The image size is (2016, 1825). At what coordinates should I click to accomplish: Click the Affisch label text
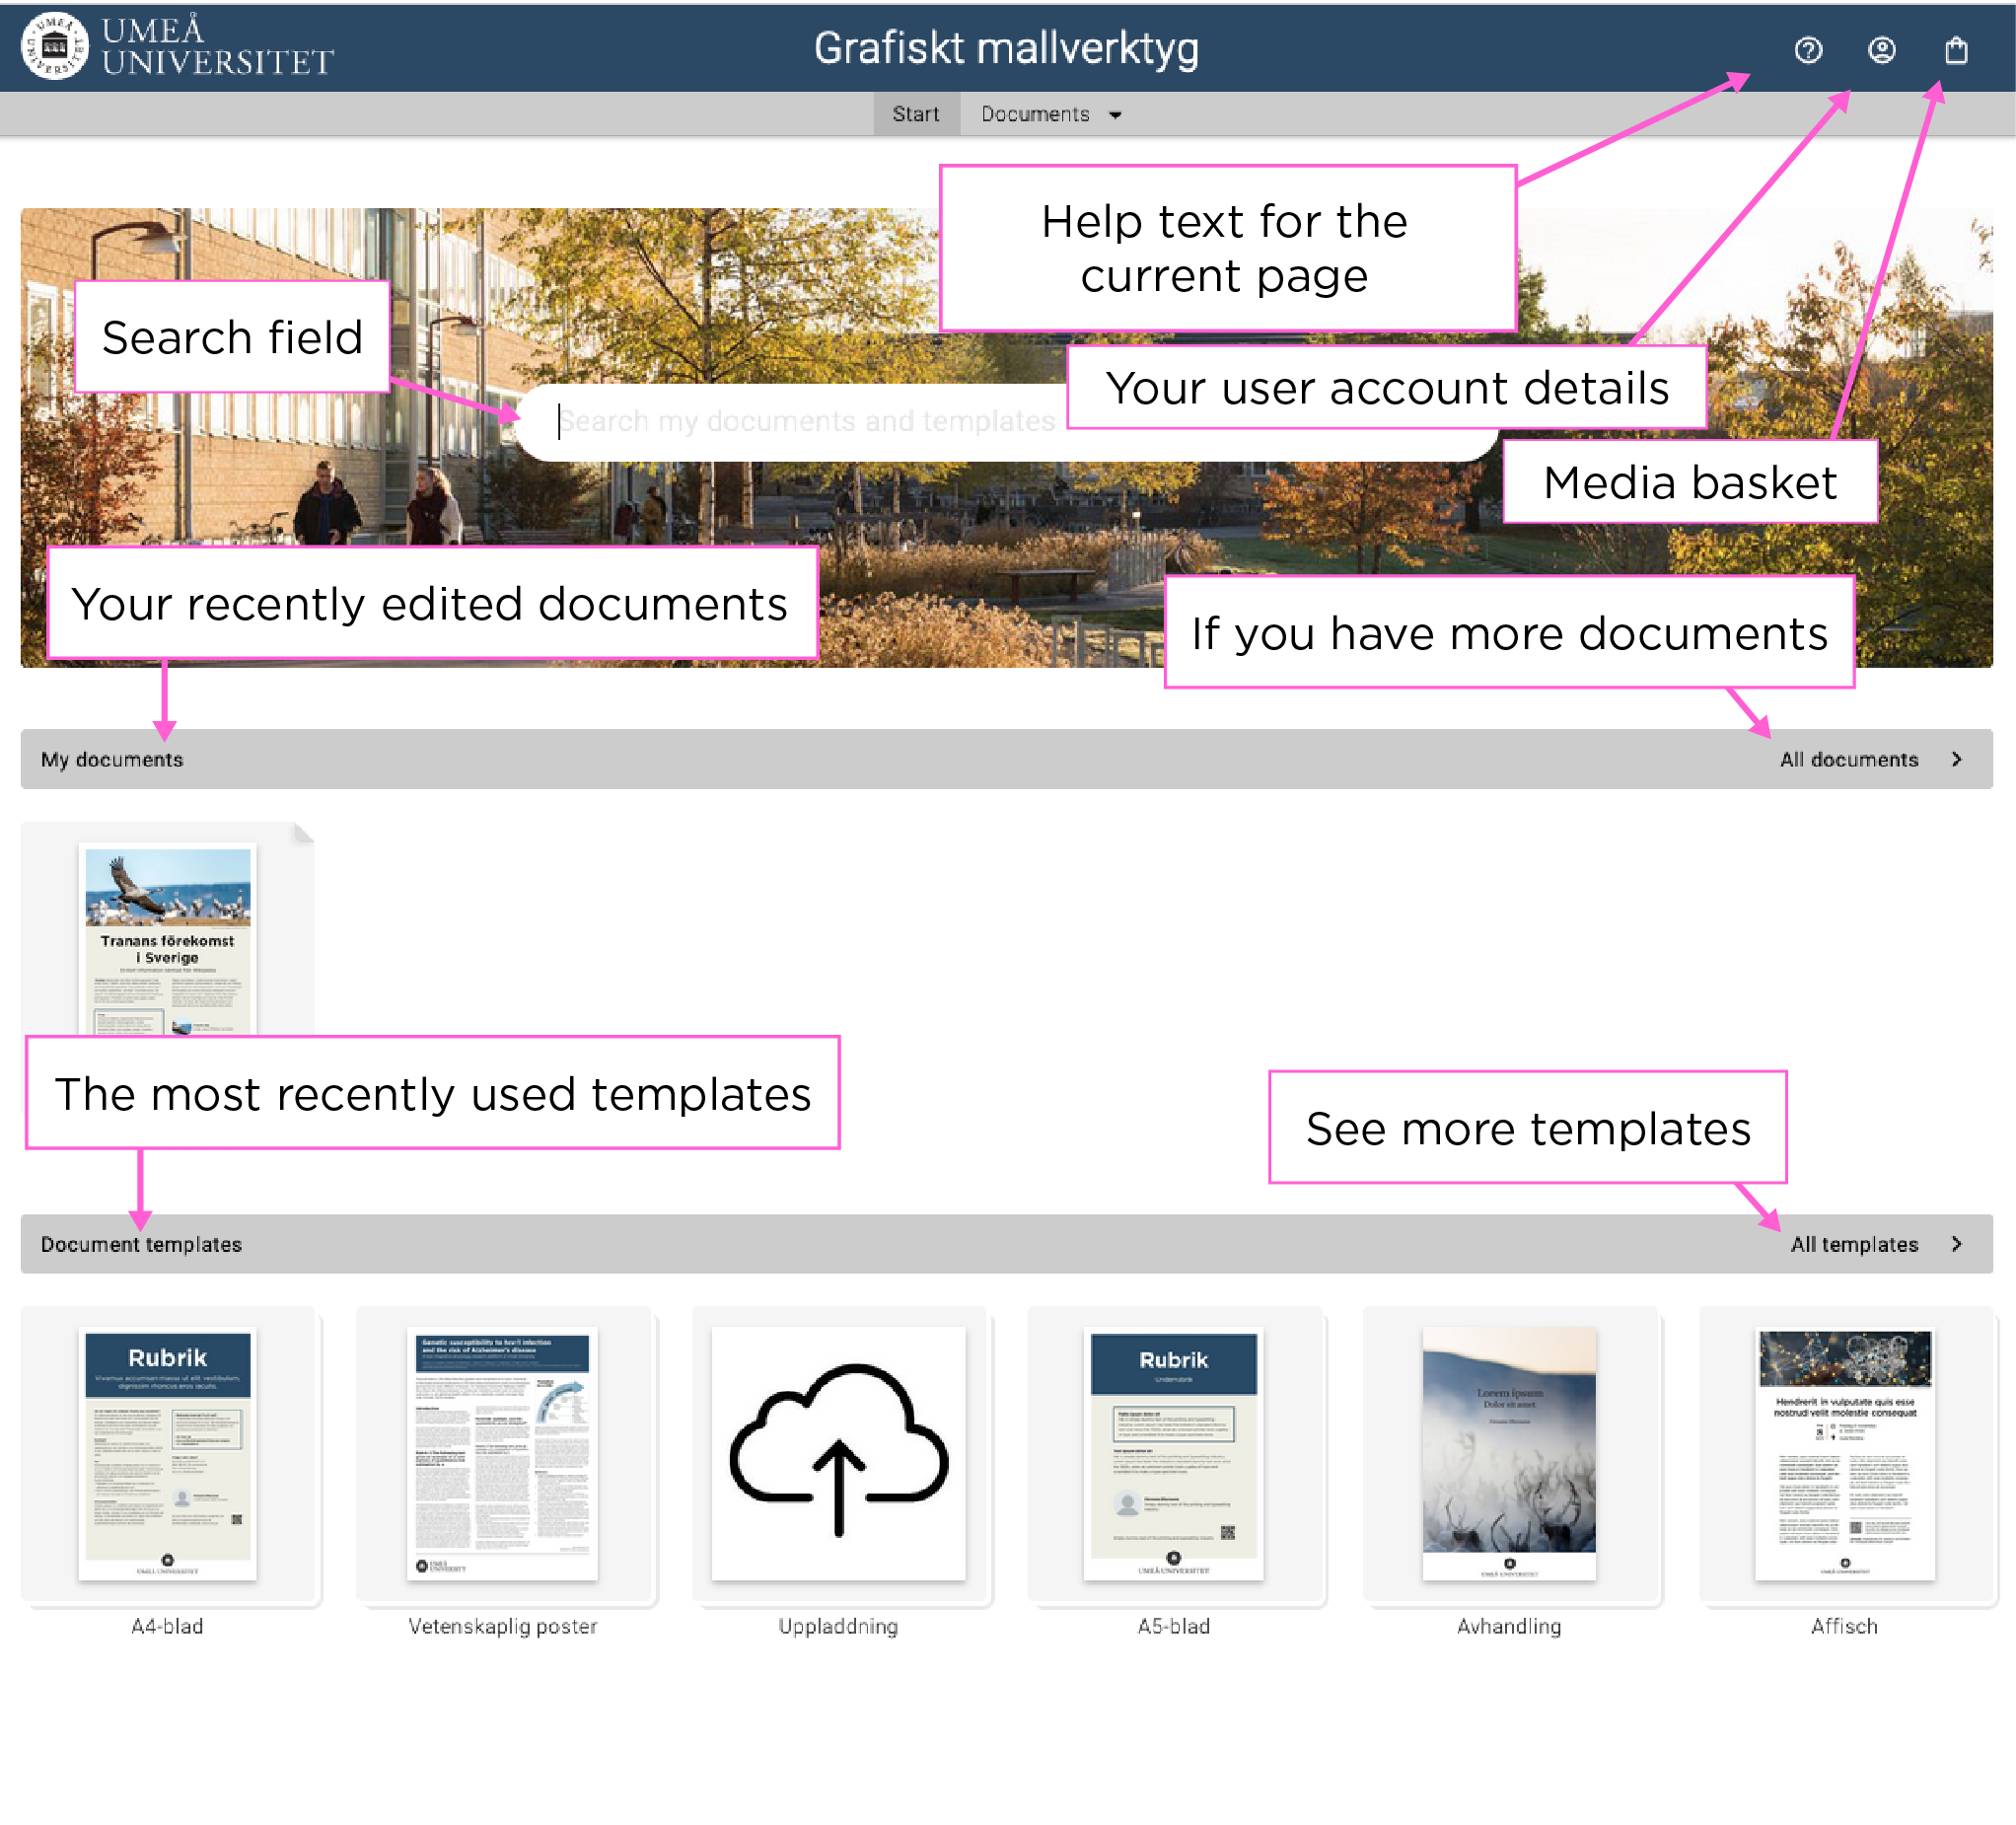[x=1844, y=1626]
